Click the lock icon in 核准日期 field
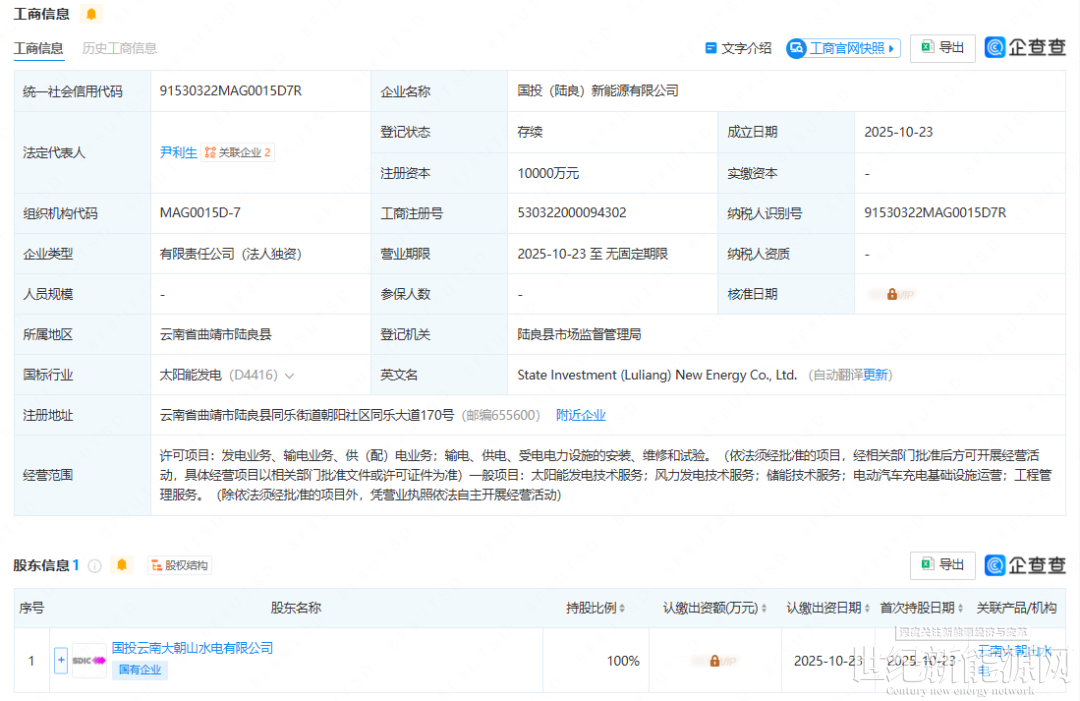1080x701 pixels. (x=892, y=295)
